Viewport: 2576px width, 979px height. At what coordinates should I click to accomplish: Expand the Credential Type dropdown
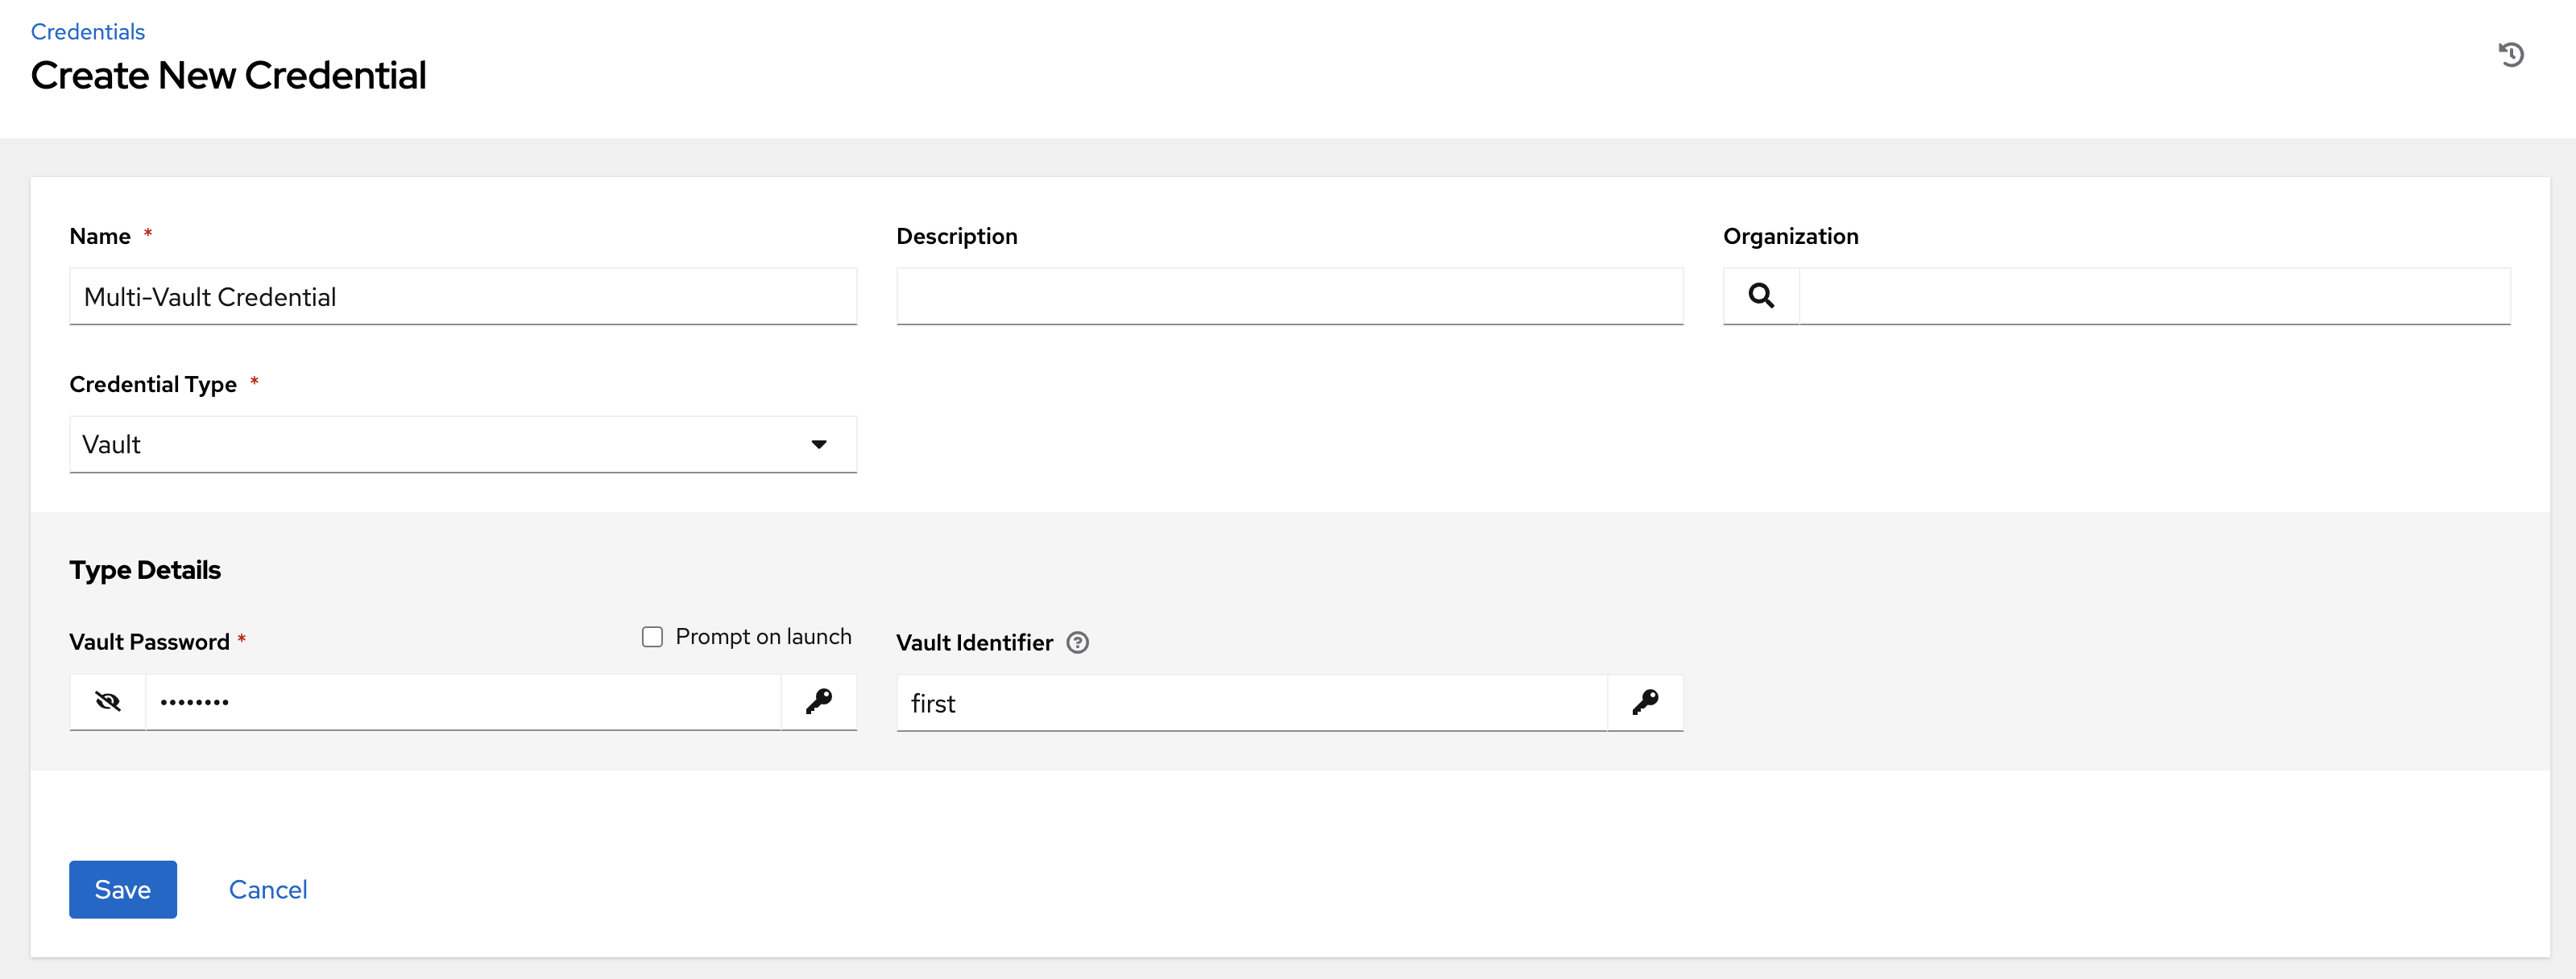click(x=820, y=444)
